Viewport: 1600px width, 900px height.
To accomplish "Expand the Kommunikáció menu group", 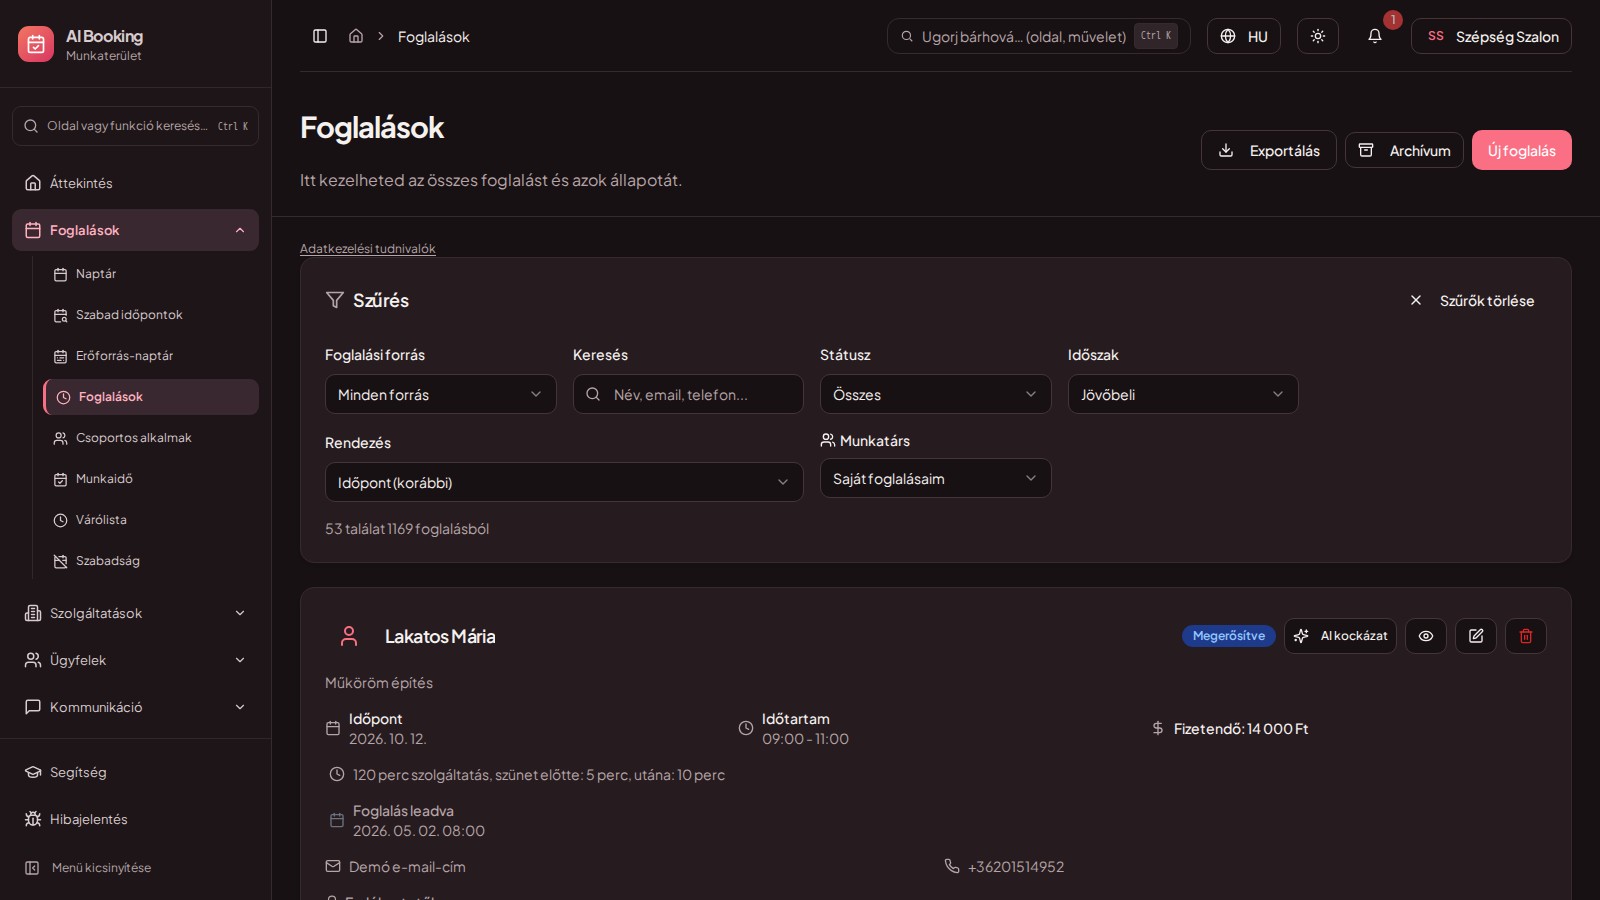I will pyautogui.click(x=135, y=707).
